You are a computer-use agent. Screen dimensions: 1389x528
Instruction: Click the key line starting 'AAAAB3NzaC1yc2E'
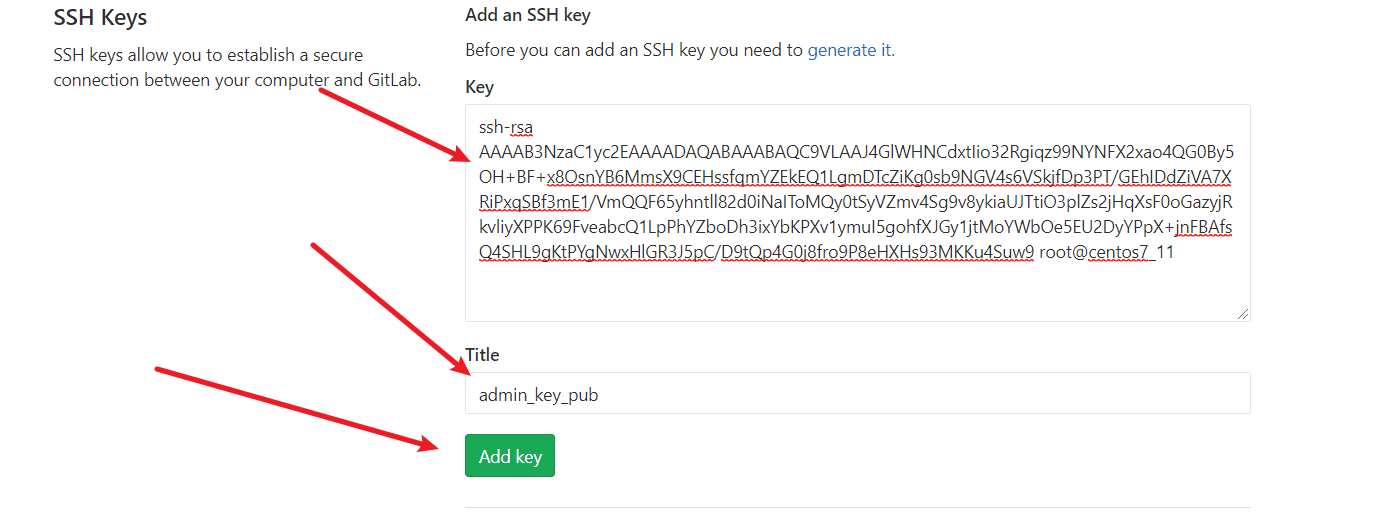coord(856,152)
